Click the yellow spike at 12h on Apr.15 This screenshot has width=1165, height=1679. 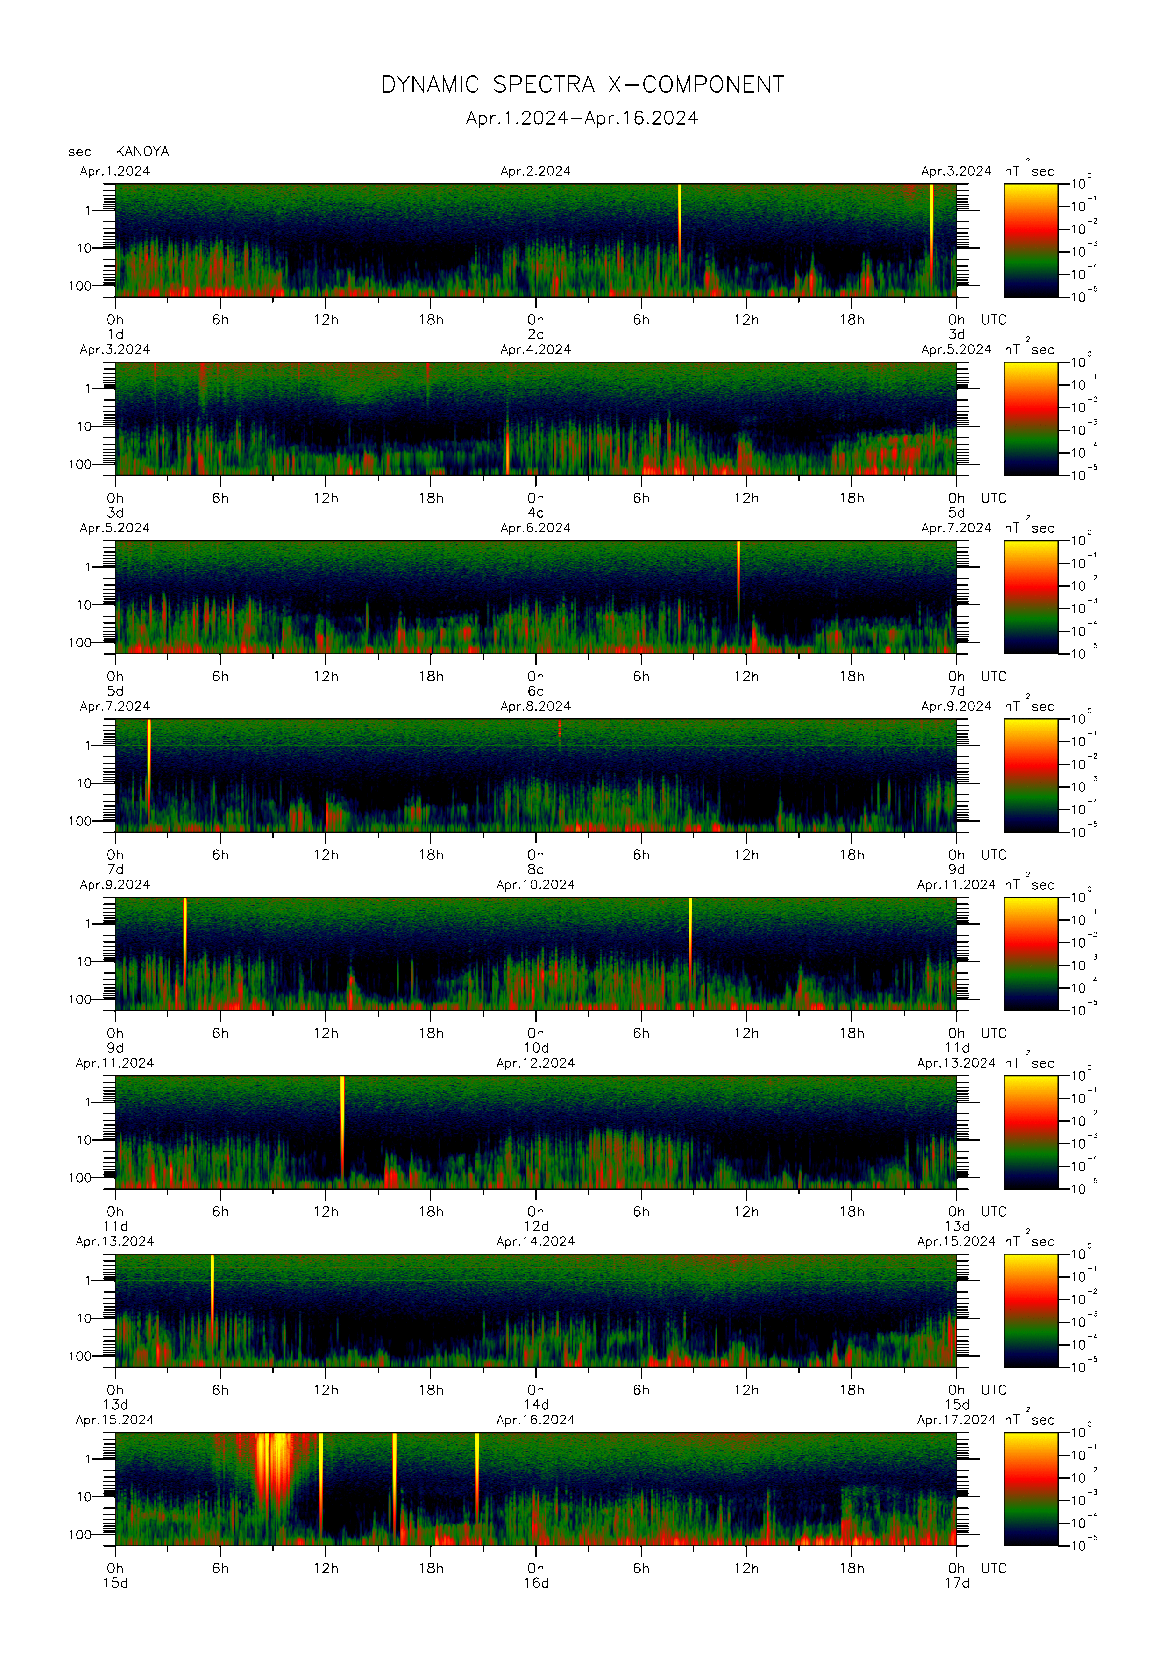coord(321,1484)
